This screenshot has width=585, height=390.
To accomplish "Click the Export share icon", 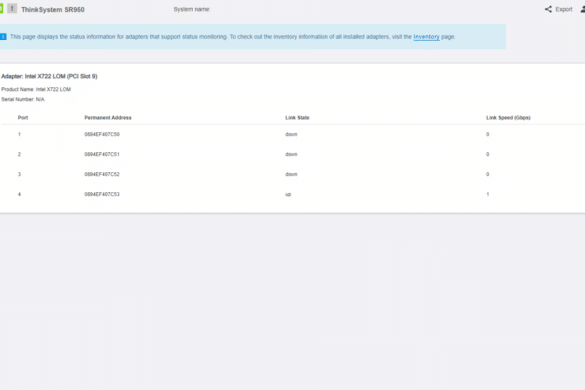I will 548,9.
